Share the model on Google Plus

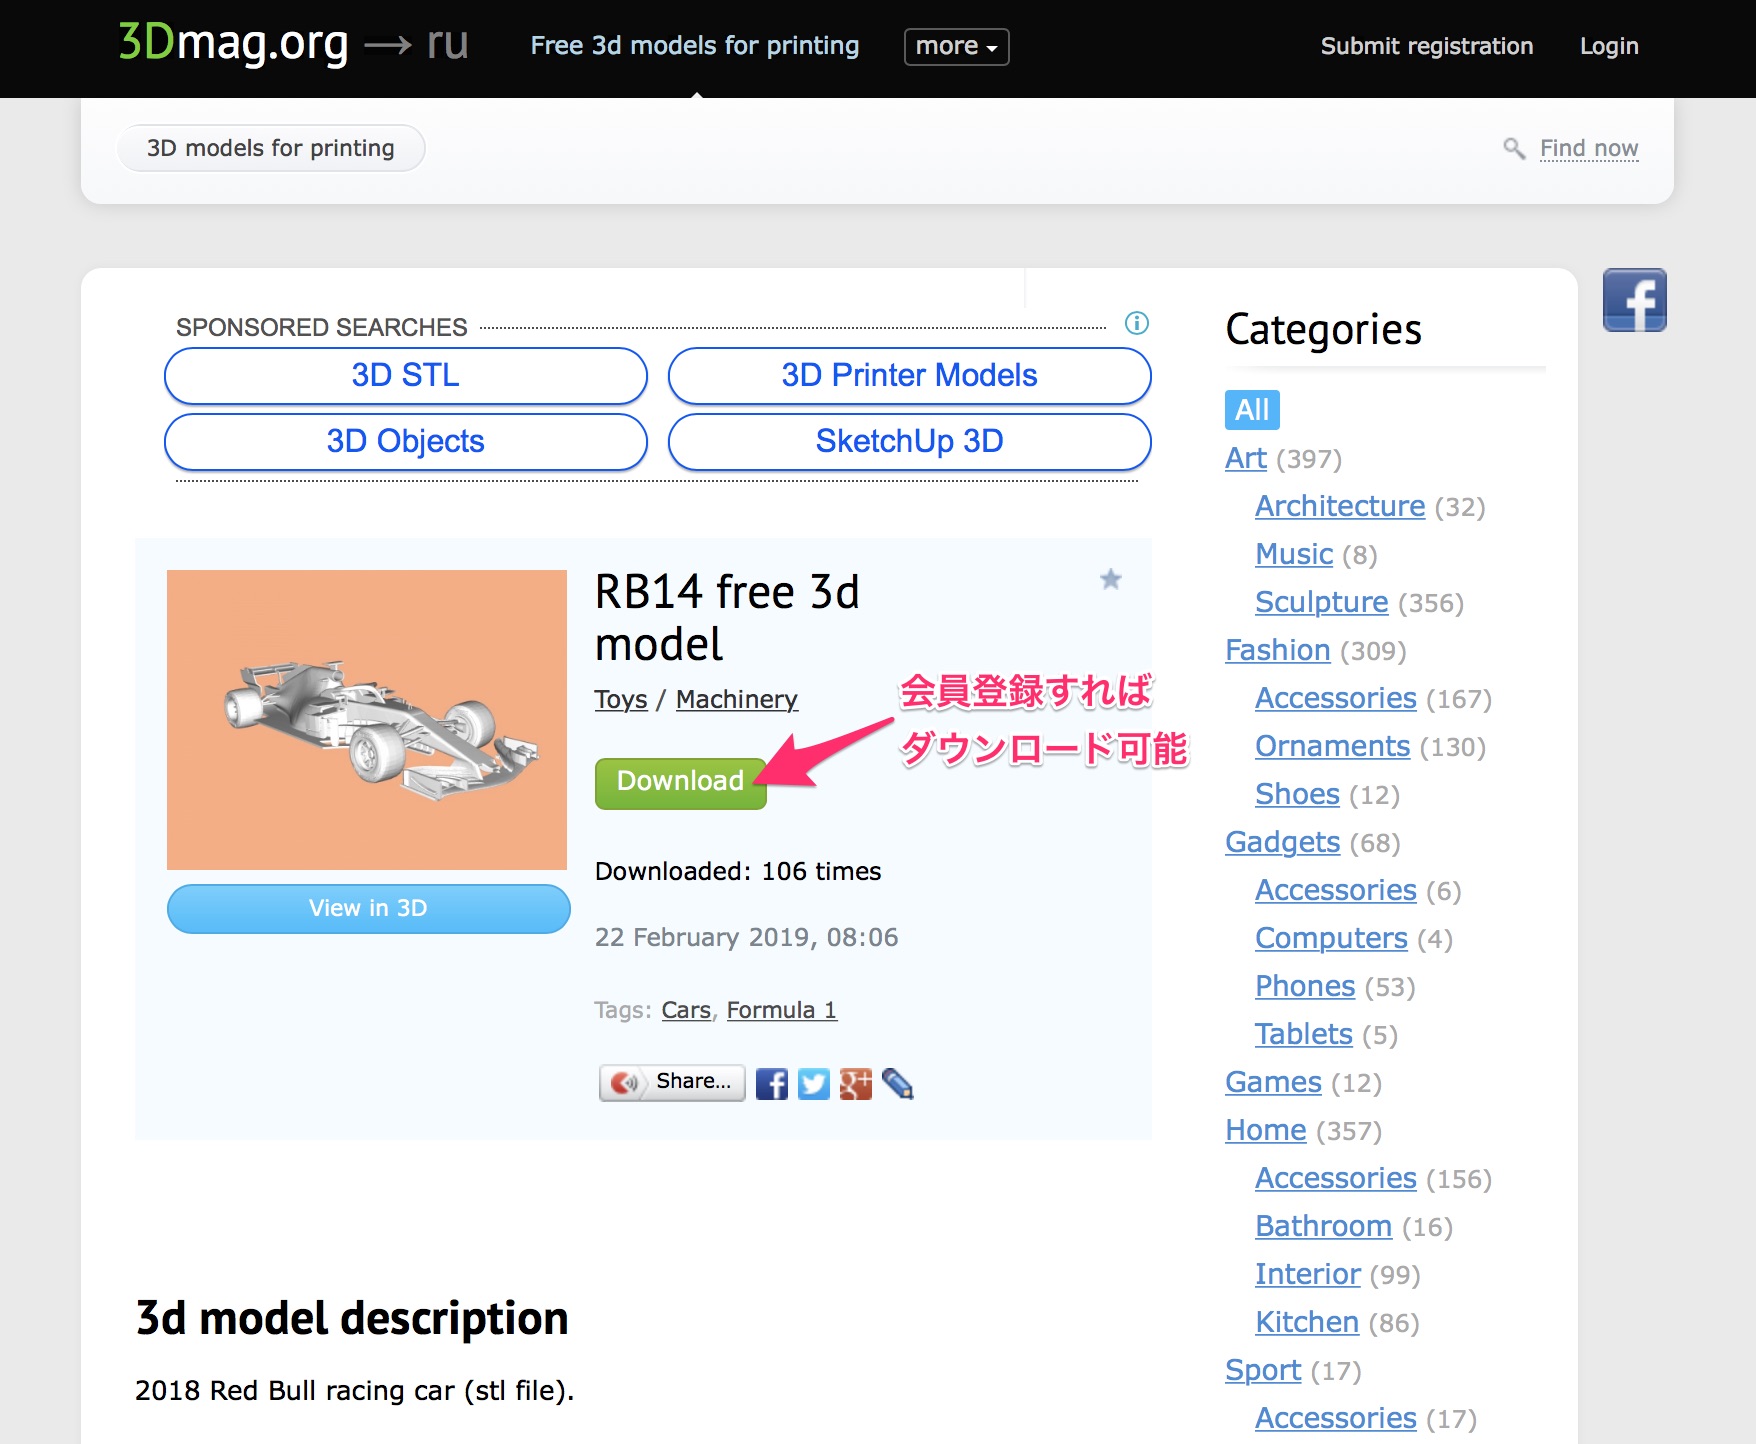click(x=855, y=1084)
